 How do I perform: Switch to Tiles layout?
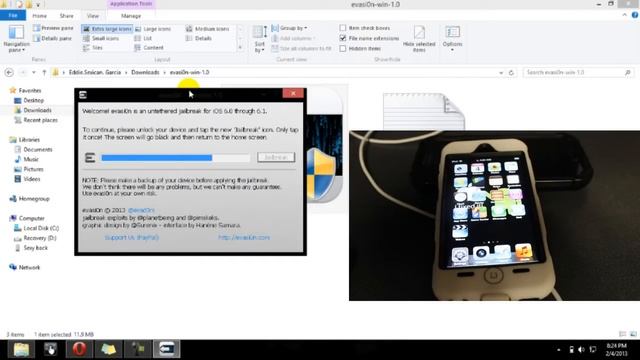click(93, 48)
